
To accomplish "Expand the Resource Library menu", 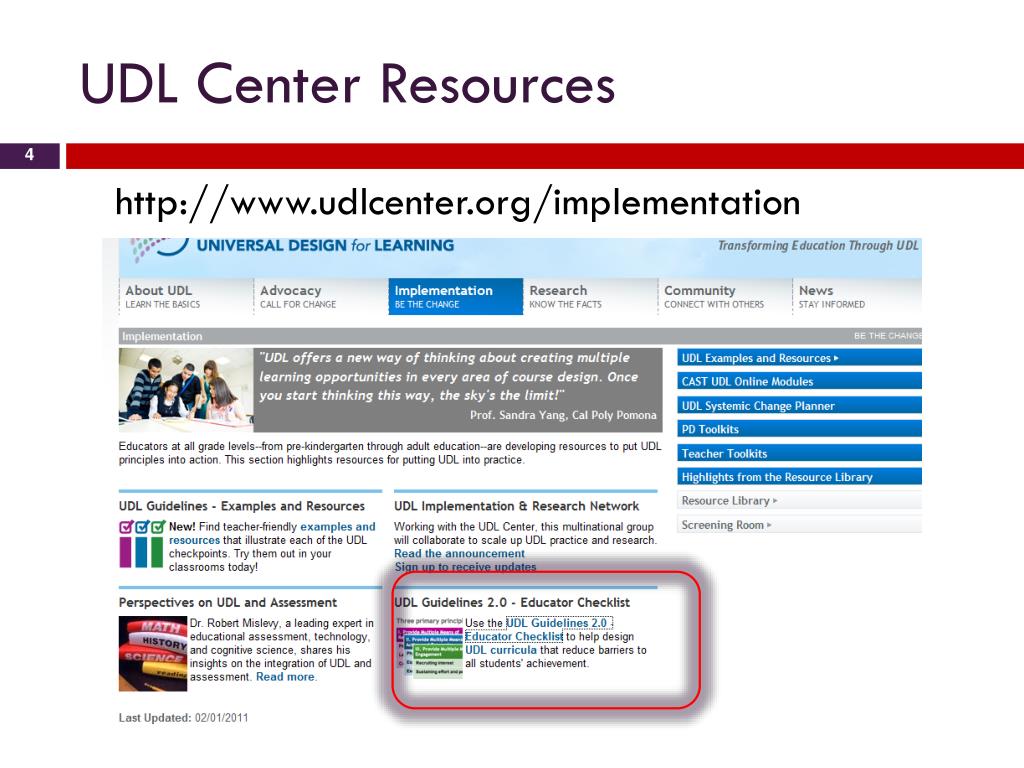I will tap(799, 501).
